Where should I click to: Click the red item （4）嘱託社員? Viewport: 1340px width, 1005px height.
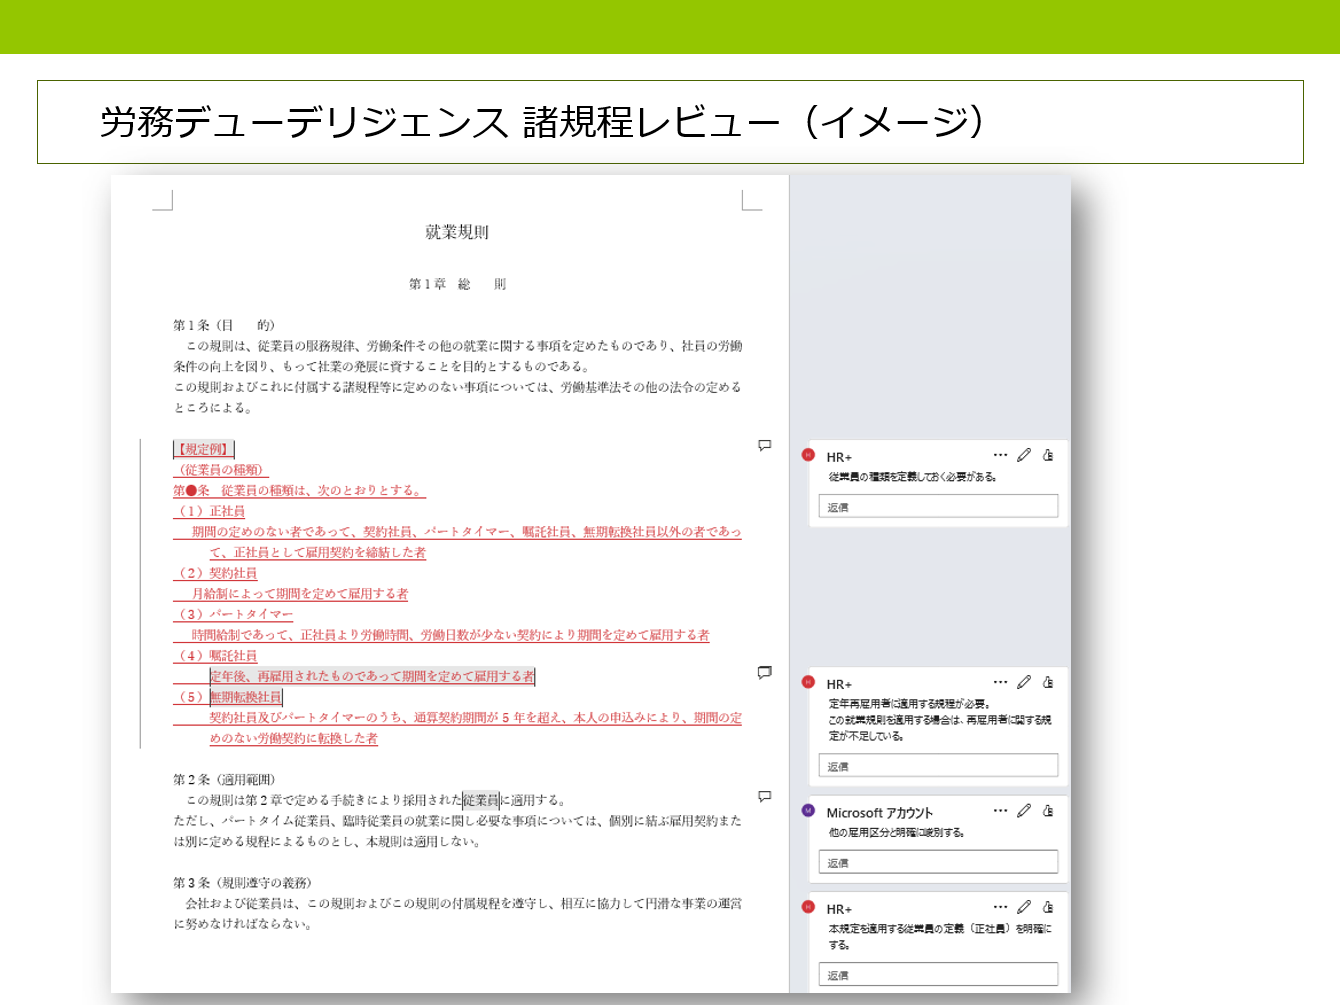(216, 656)
